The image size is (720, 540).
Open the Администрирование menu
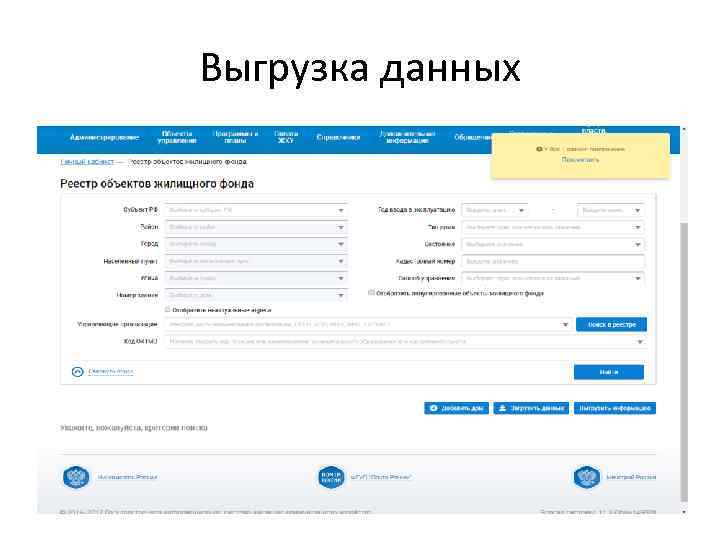[105, 137]
